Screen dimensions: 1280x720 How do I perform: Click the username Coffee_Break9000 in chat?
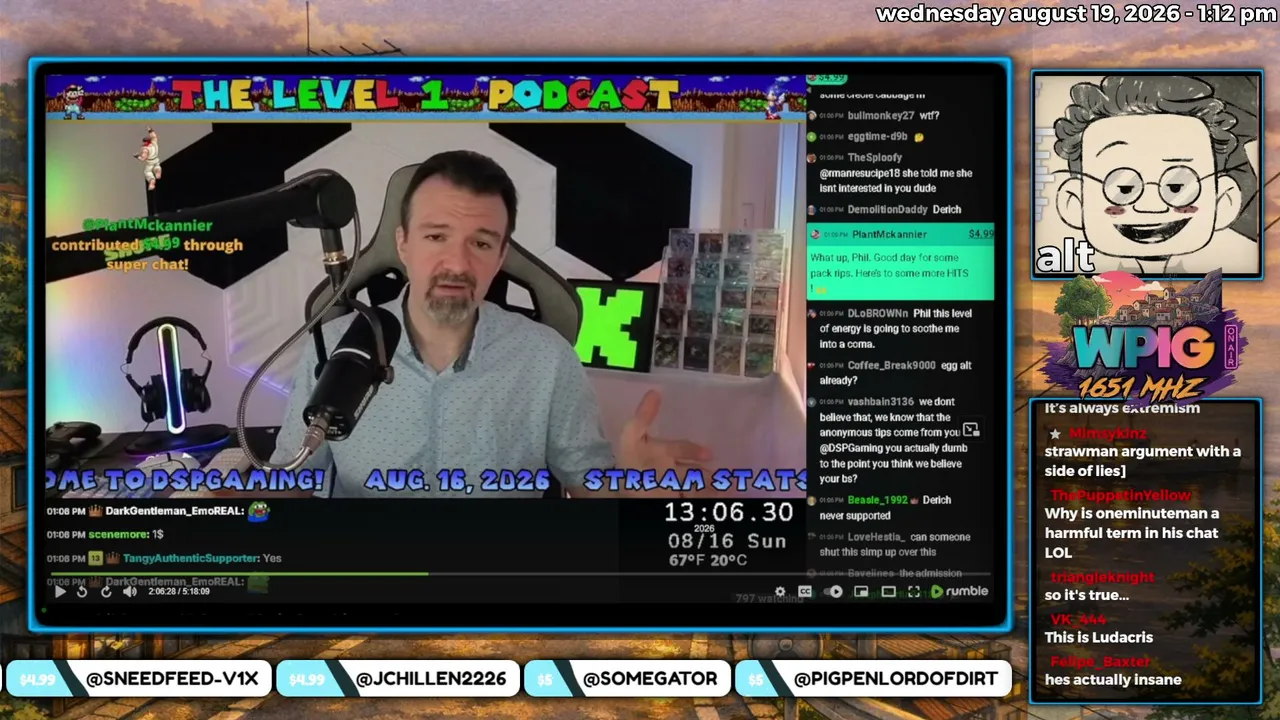891,366
